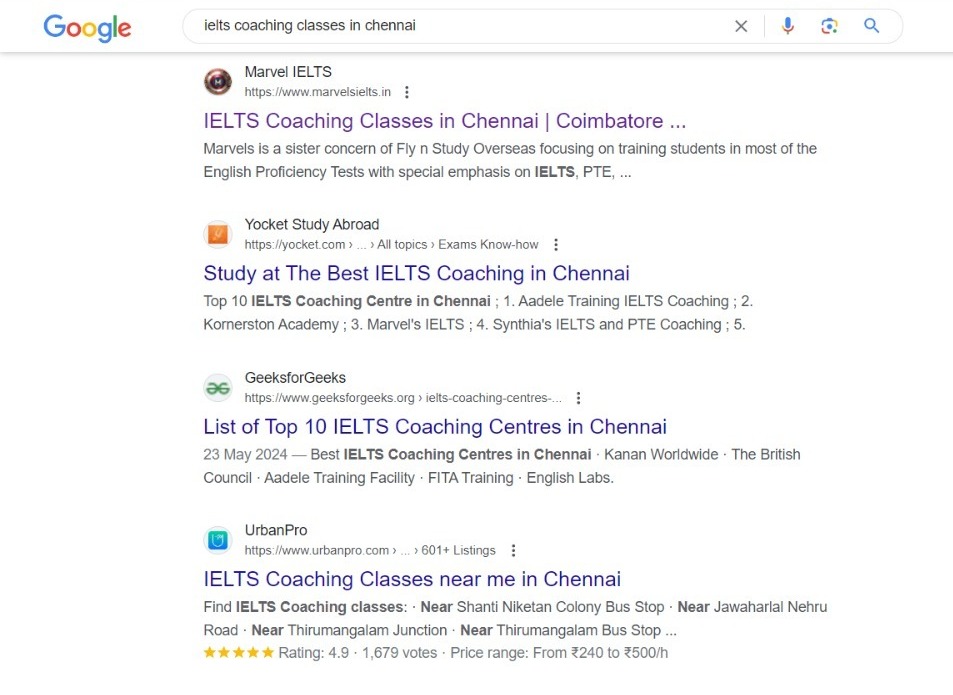
Task: Click the Yocket Study Abroad favicon
Action: pyautogui.click(x=218, y=234)
